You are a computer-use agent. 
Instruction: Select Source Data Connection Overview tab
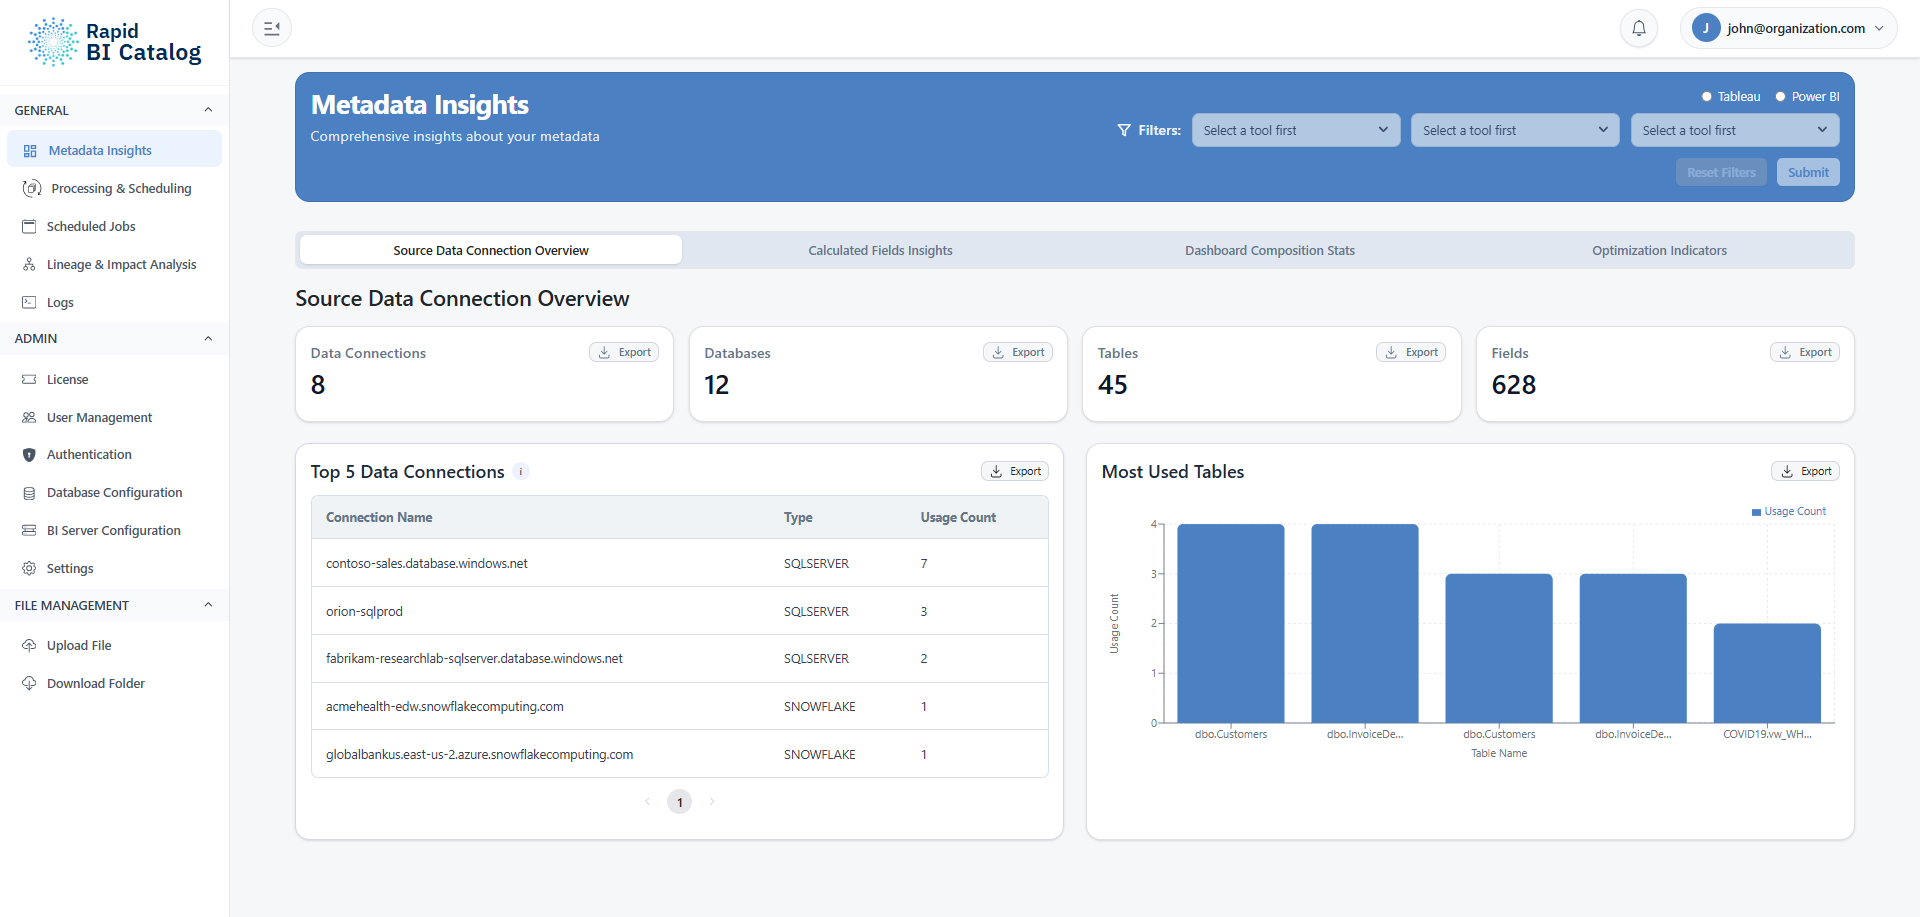(491, 250)
